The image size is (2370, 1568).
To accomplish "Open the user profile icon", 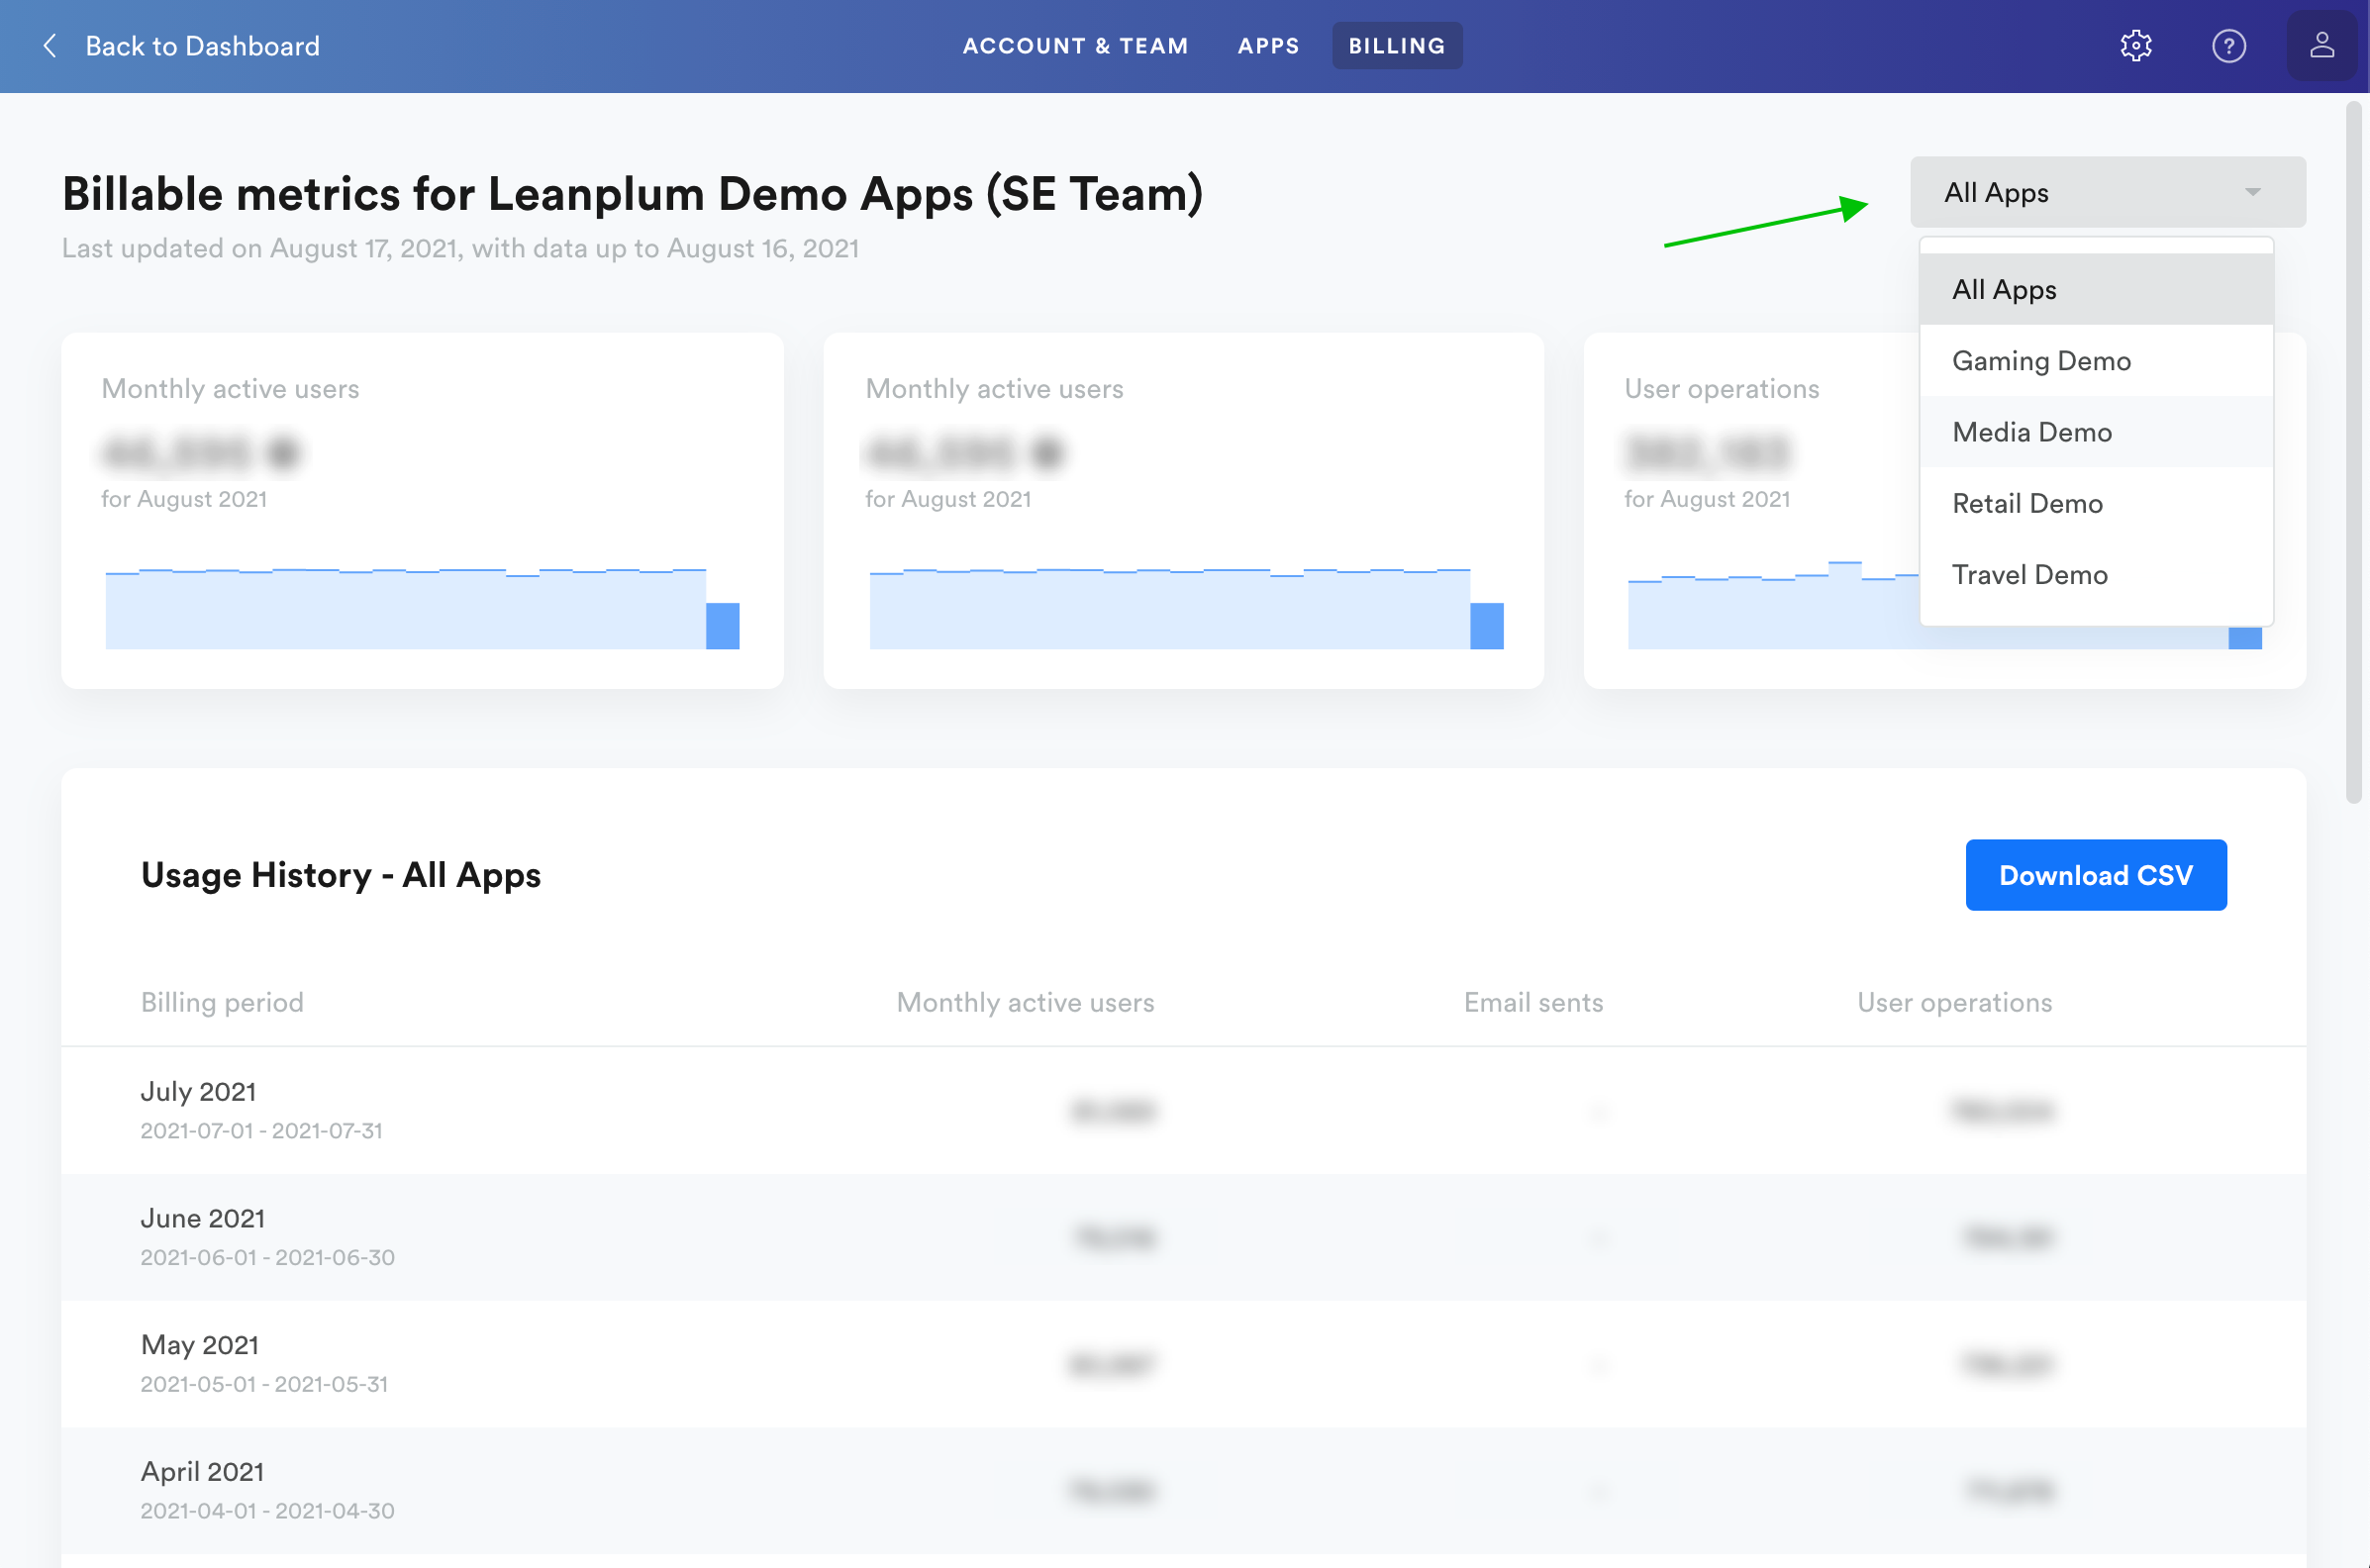I will [x=2321, y=46].
